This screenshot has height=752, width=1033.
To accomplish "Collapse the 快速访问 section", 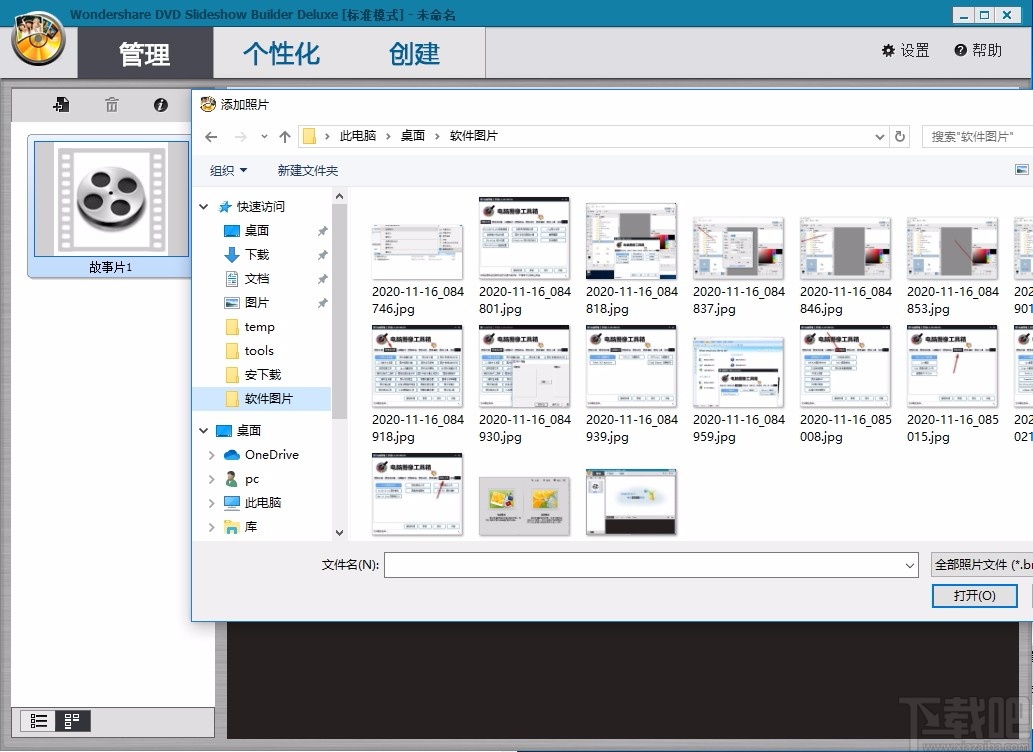I will (x=203, y=206).
